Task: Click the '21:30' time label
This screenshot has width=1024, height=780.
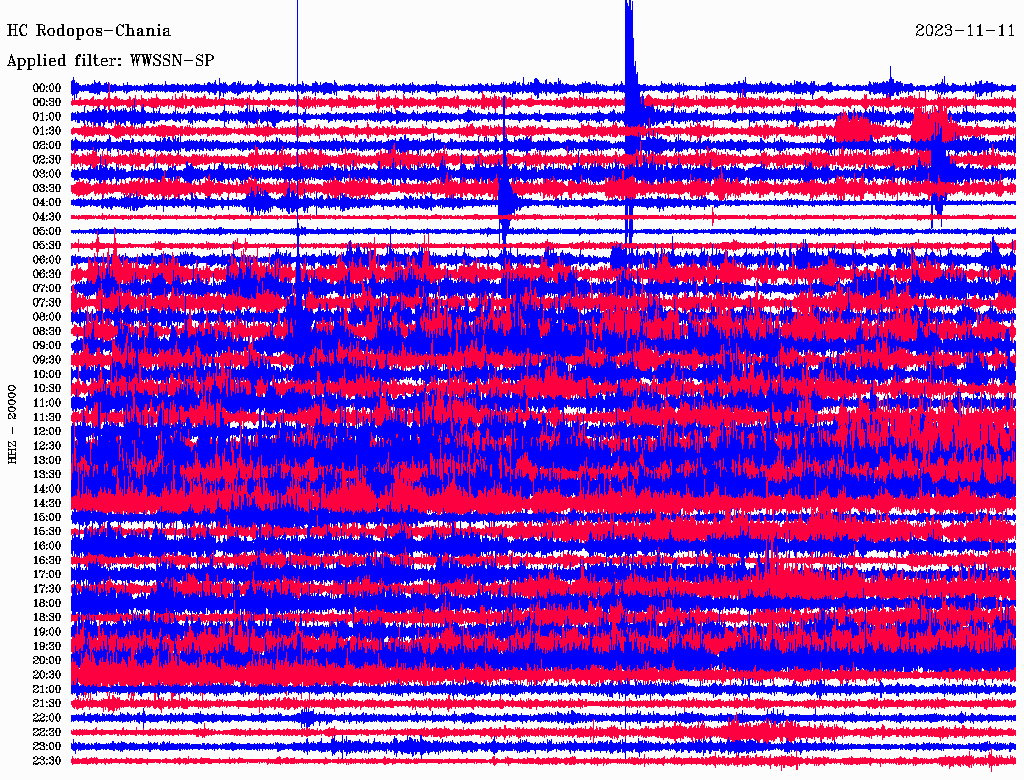Action: click(x=47, y=704)
